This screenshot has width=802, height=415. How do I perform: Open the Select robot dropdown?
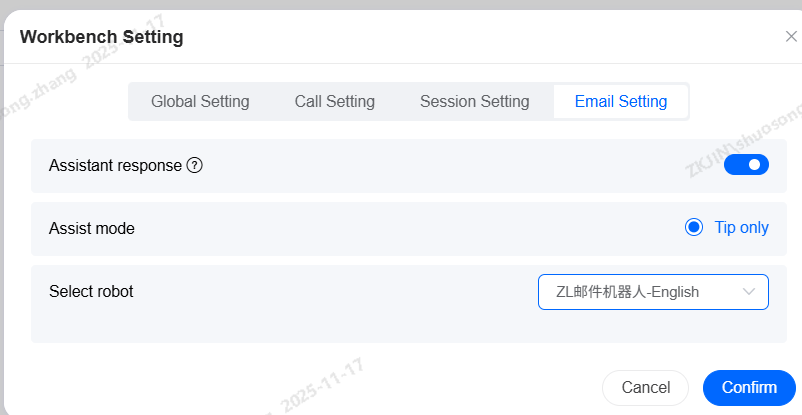tap(640, 292)
